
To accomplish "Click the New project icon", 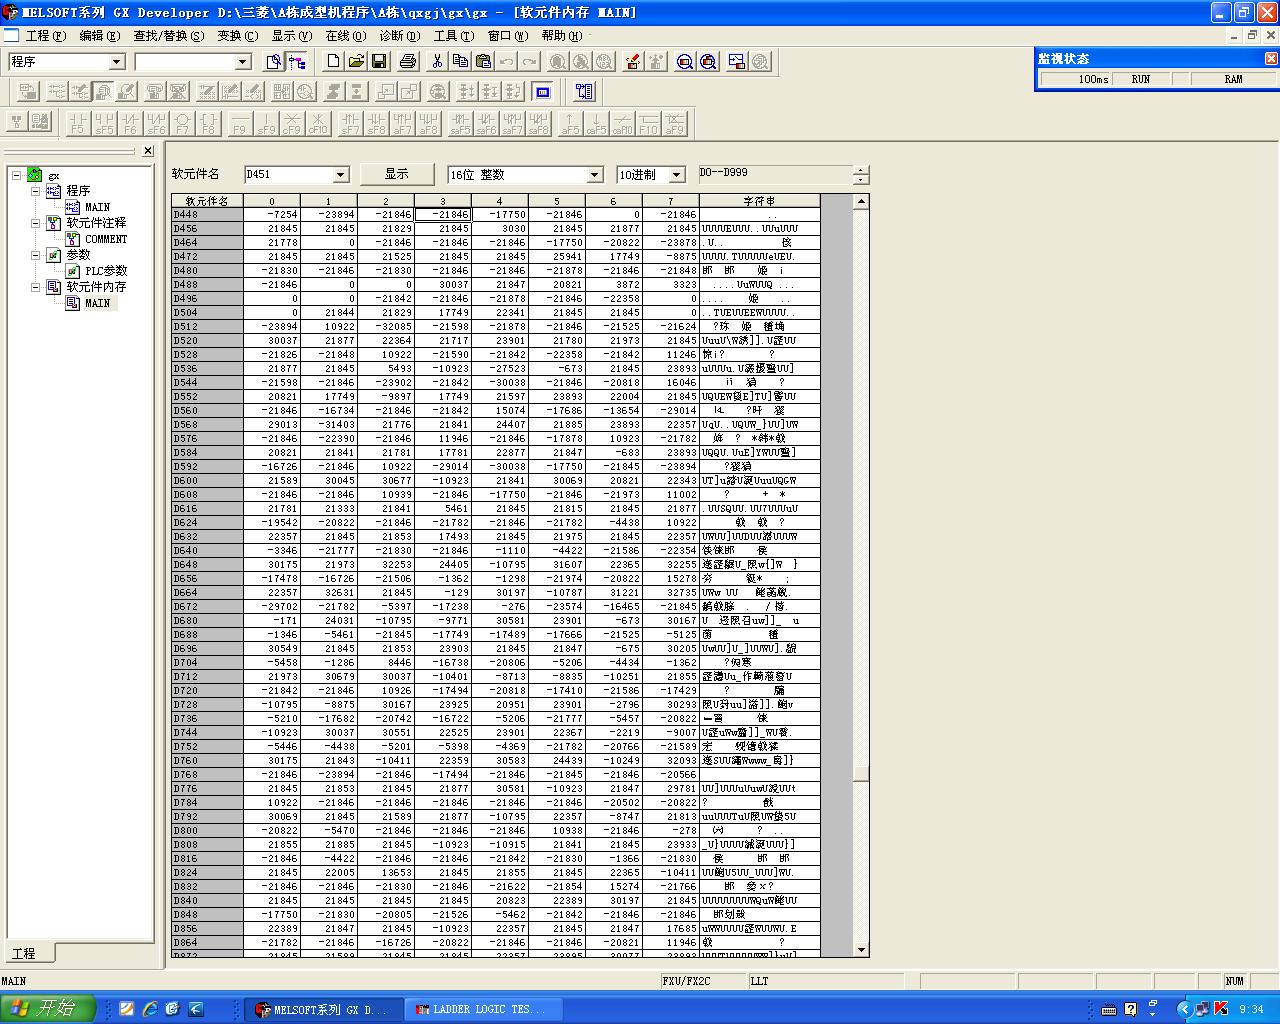I will click(333, 62).
